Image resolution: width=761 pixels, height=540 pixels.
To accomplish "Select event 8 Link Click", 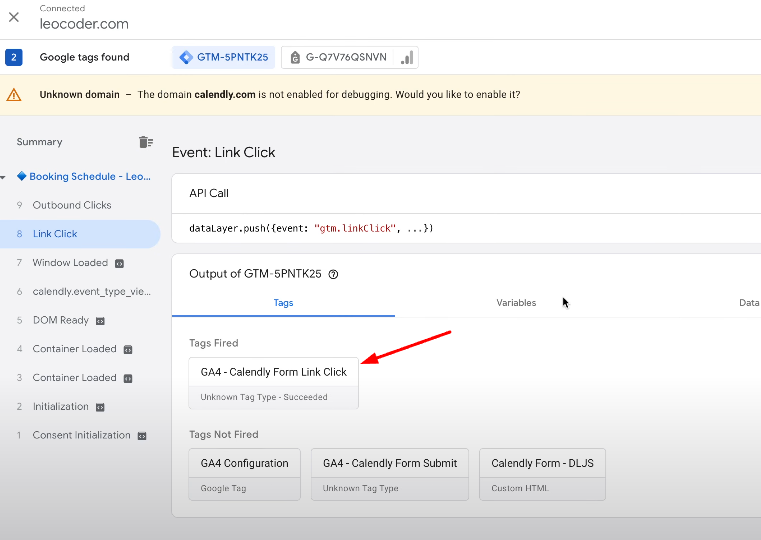I will point(80,234).
